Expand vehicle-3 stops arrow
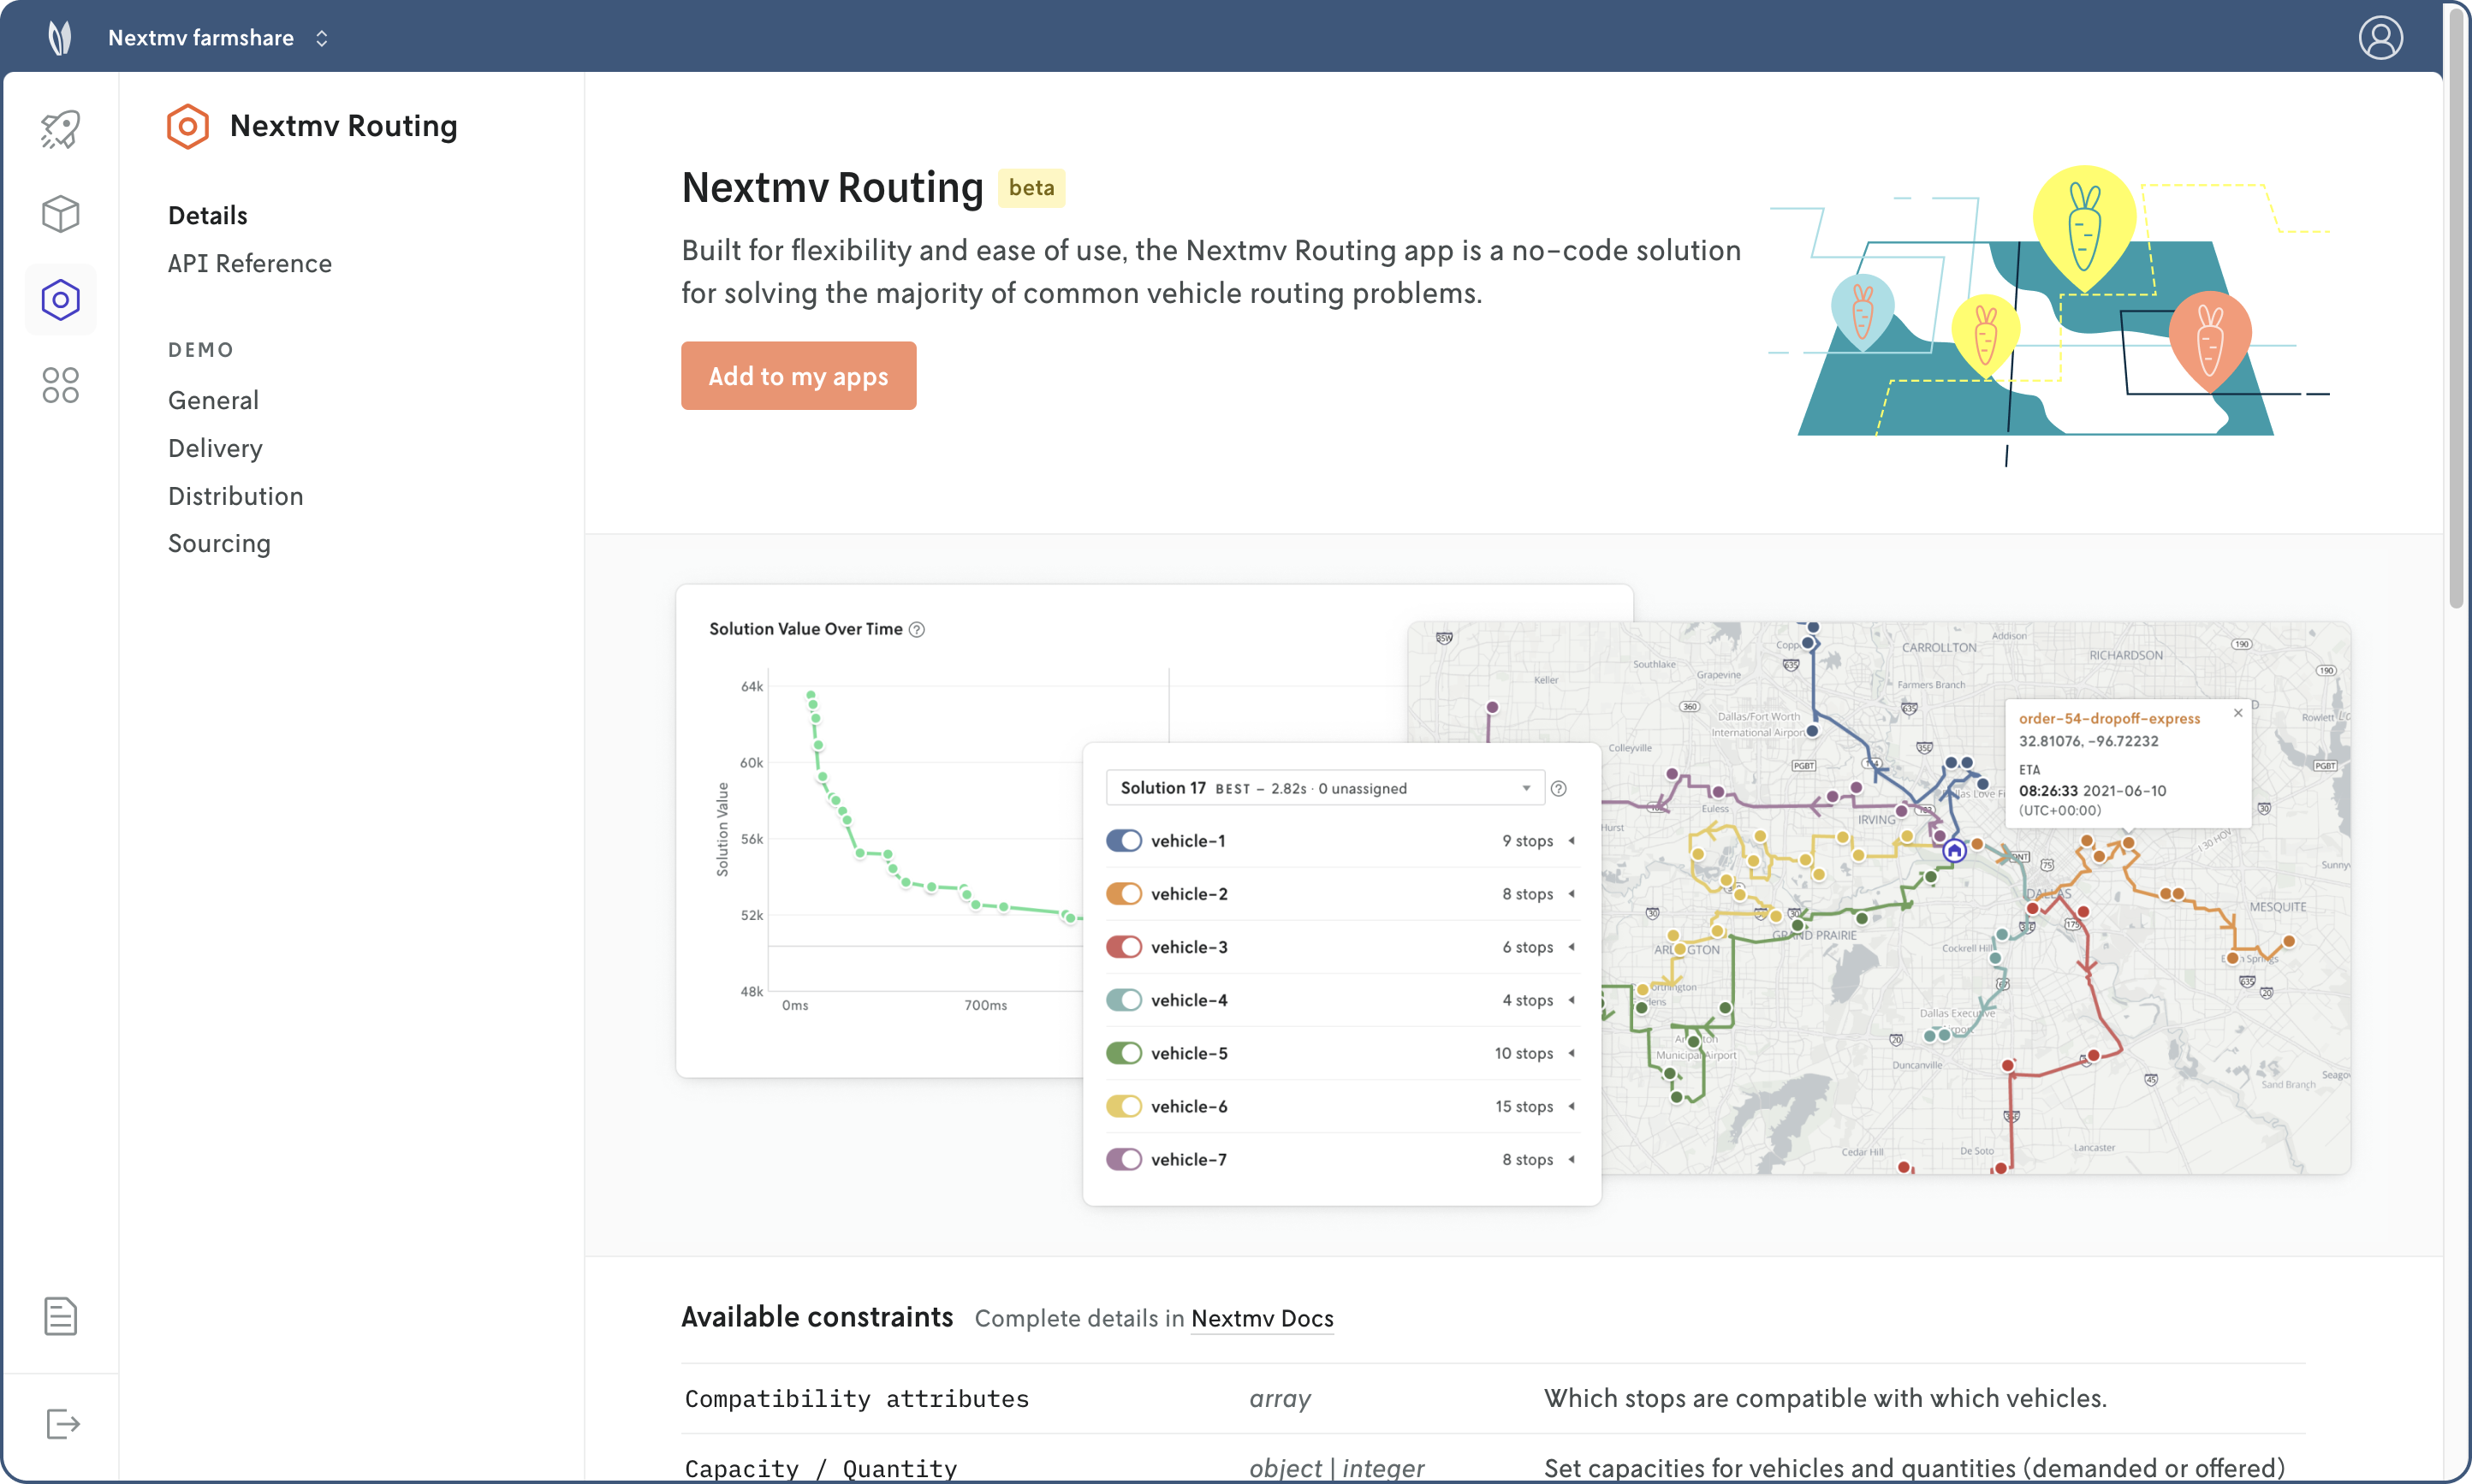The height and width of the screenshot is (1484, 2472). tap(1572, 947)
